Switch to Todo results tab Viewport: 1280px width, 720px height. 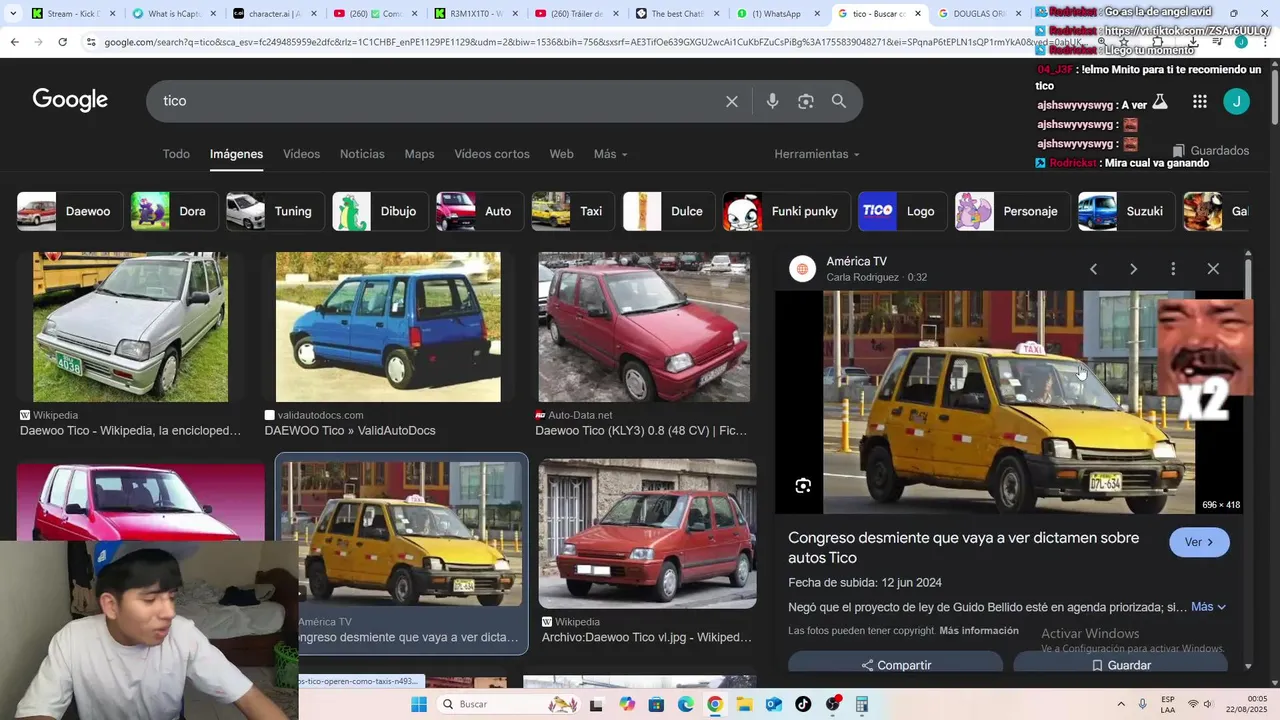tap(176, 154)
